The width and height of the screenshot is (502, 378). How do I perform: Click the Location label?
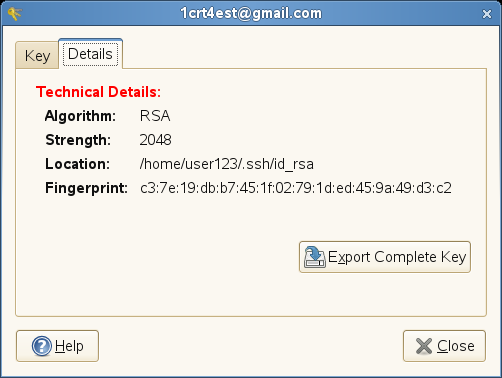(78, 164)
